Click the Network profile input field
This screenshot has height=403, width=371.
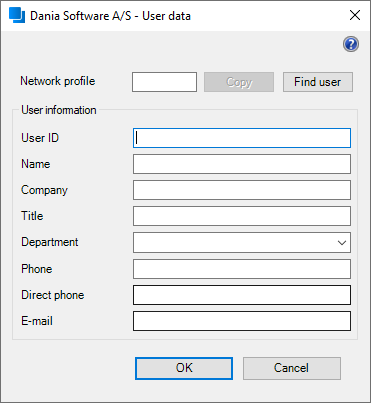164,82
